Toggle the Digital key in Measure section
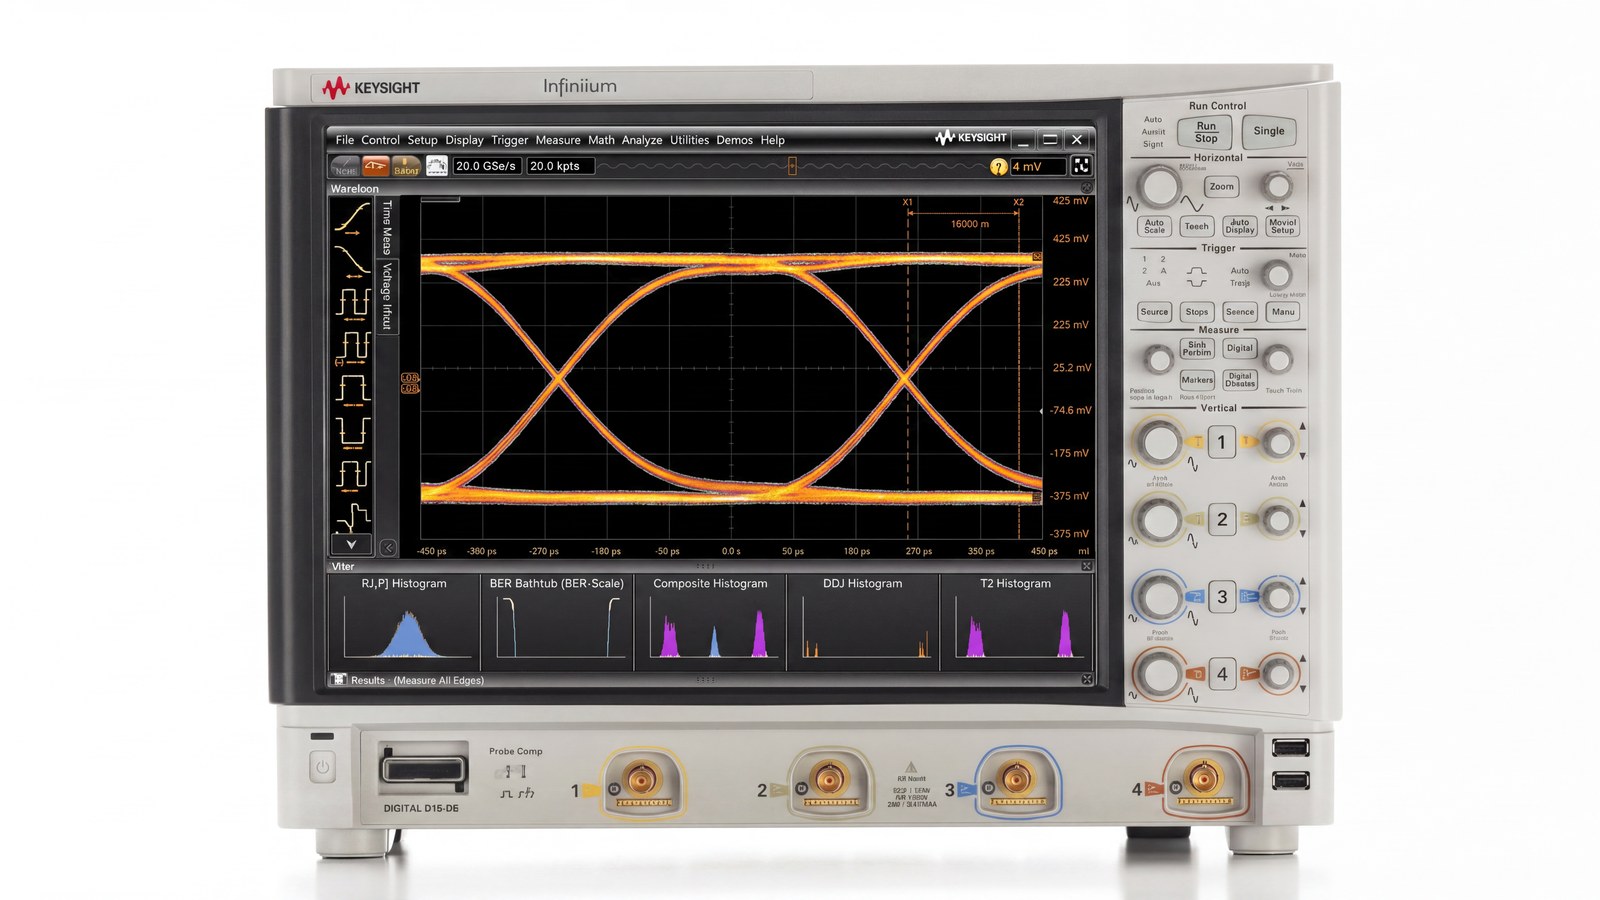1600x900 pixels. 1240,348
